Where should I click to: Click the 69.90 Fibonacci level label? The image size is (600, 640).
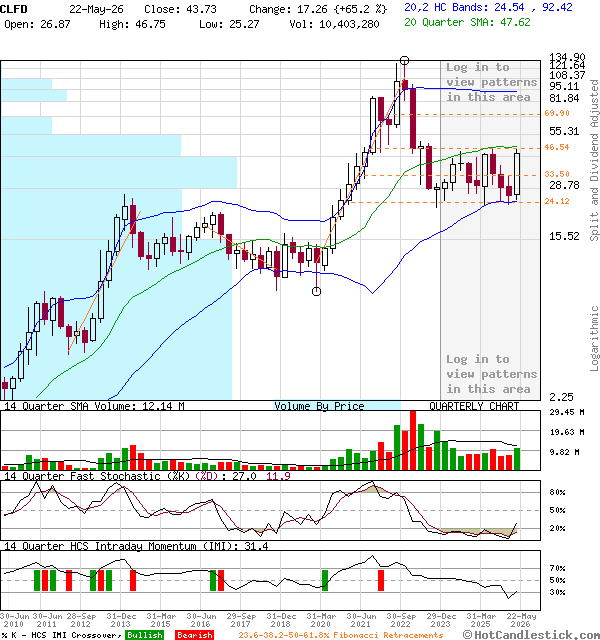(x=557, y=113)
